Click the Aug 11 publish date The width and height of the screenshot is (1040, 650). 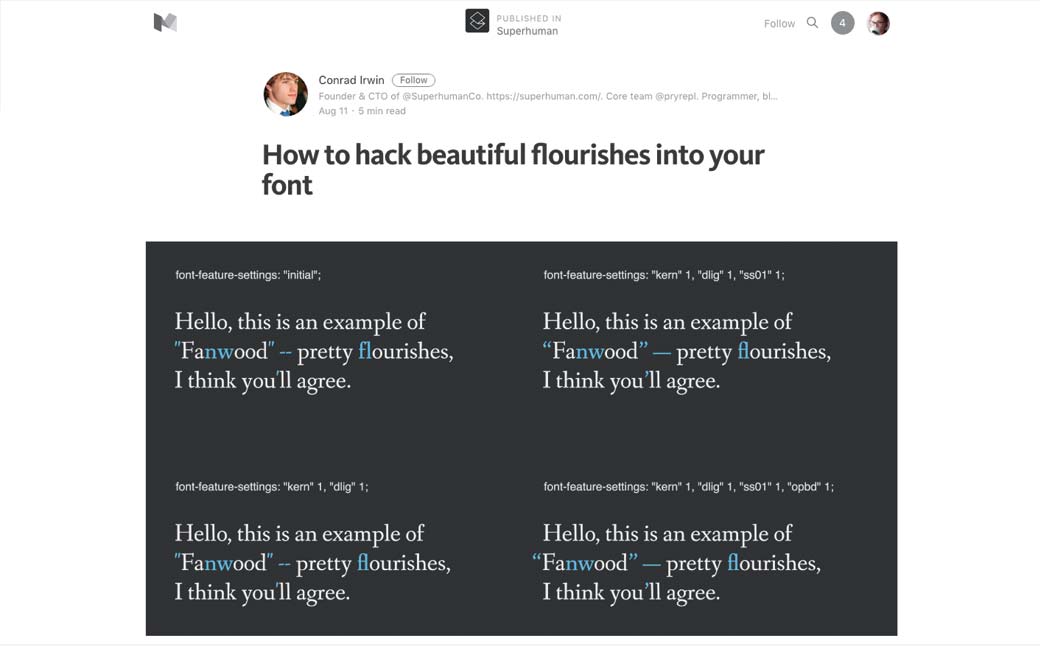coord(333,111)
